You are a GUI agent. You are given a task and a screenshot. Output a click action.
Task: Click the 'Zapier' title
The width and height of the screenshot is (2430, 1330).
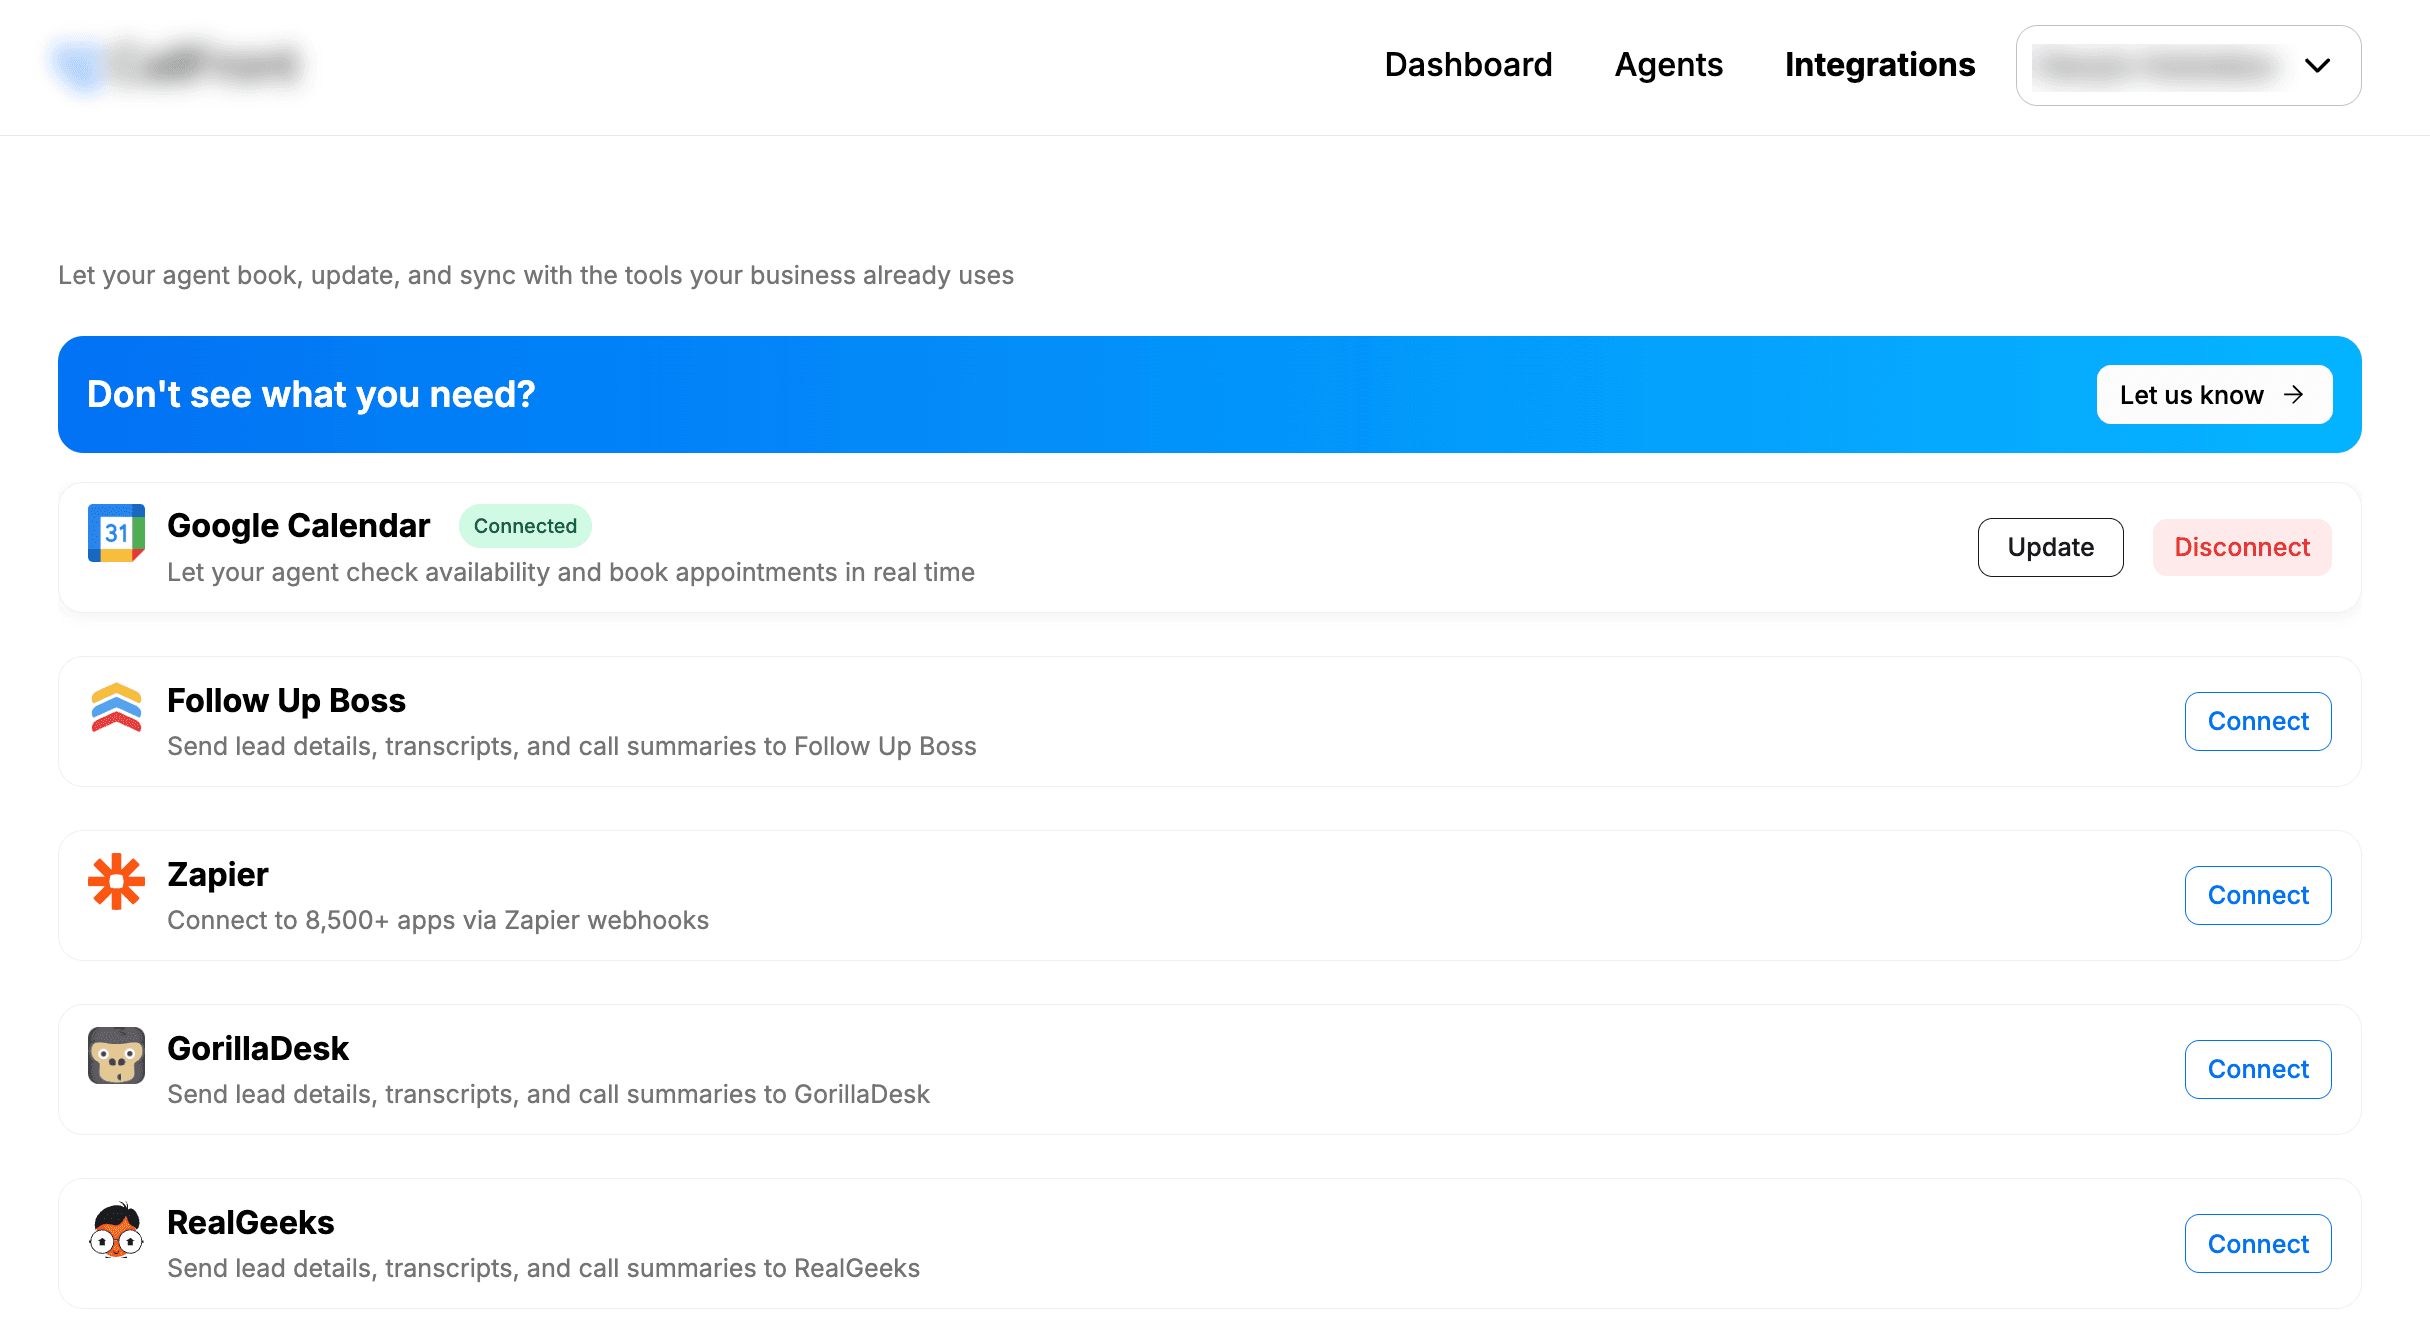(x=218, y=875)
